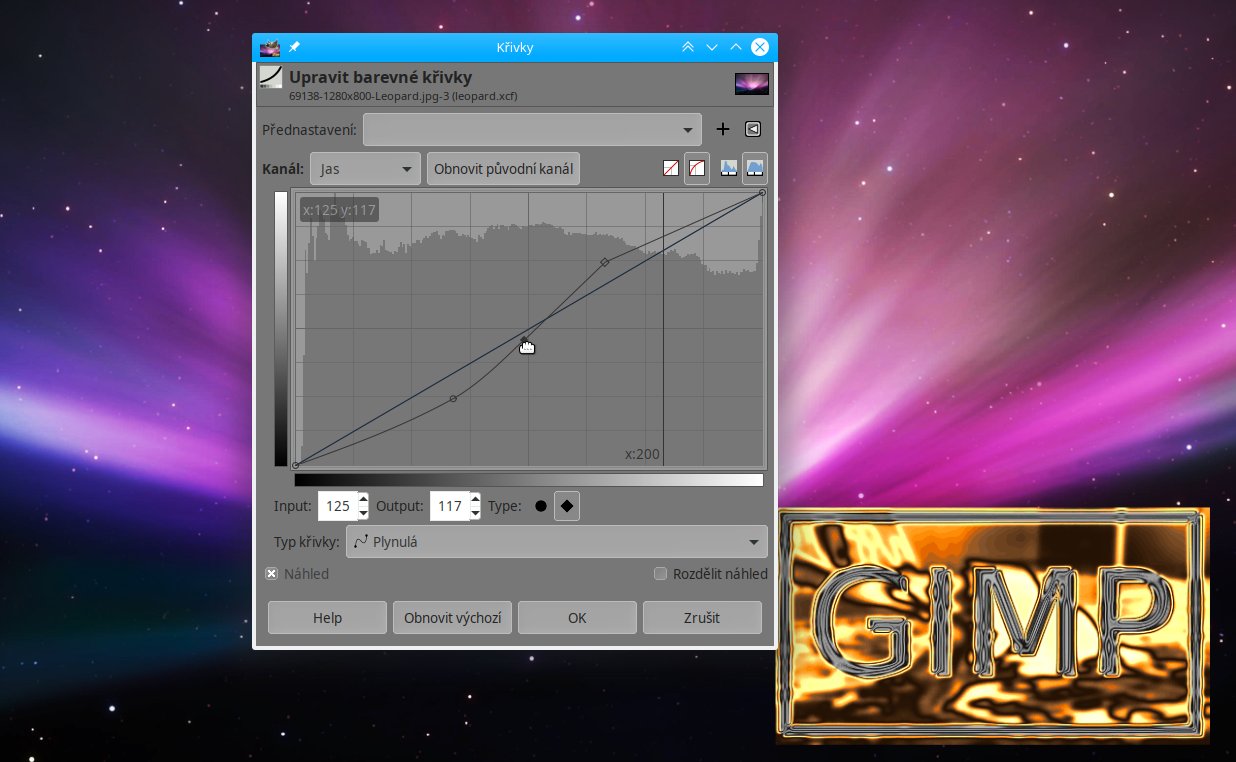Select the curve endpoint at bottom-left corner
This screenshot has width=1236, height=762.
pyautogui.click(x=296, y=465)
